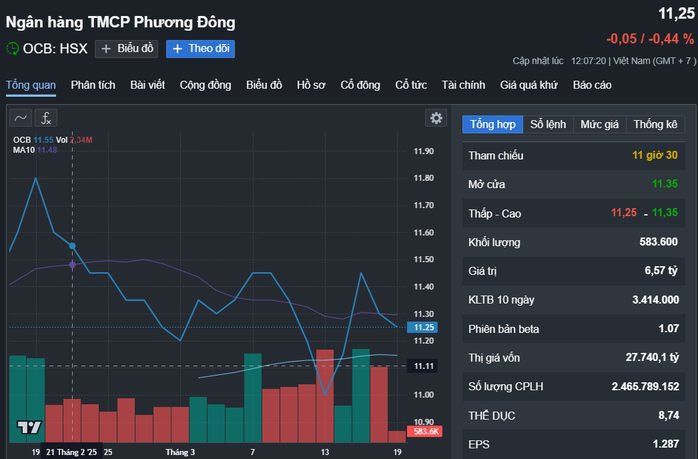The height and width of the screenshot is (459, 698).
Task: Go to Cộng đồng tab
Action: click(205, 85)
